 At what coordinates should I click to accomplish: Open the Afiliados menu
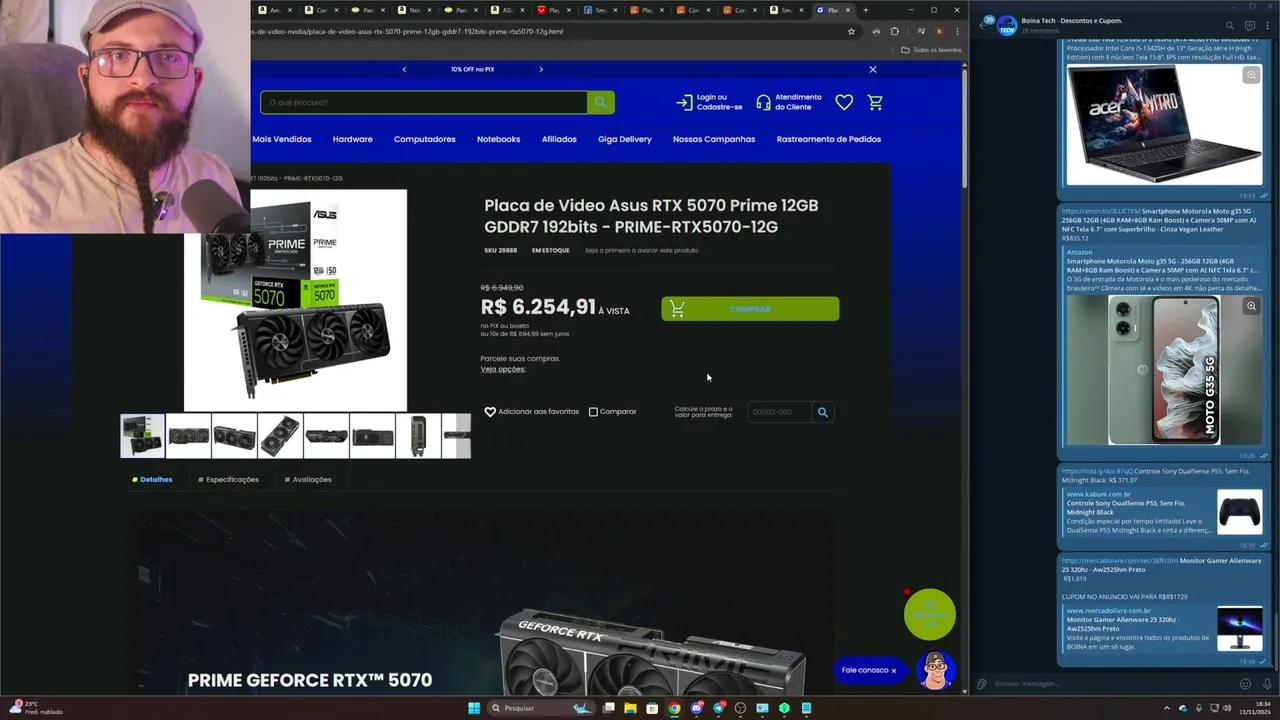tap(559, 139)
